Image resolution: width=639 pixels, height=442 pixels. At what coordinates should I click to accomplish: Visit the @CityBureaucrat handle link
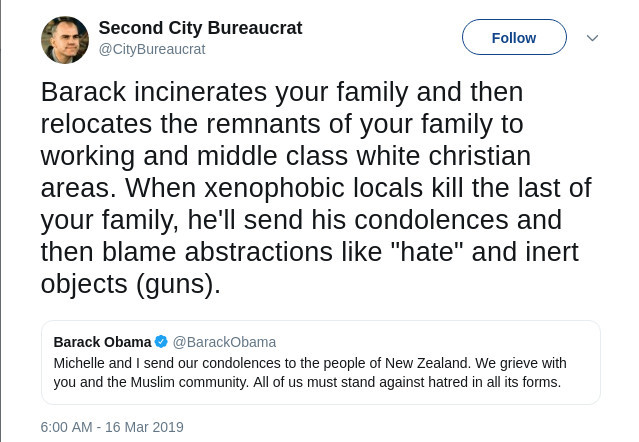(152, 48)
